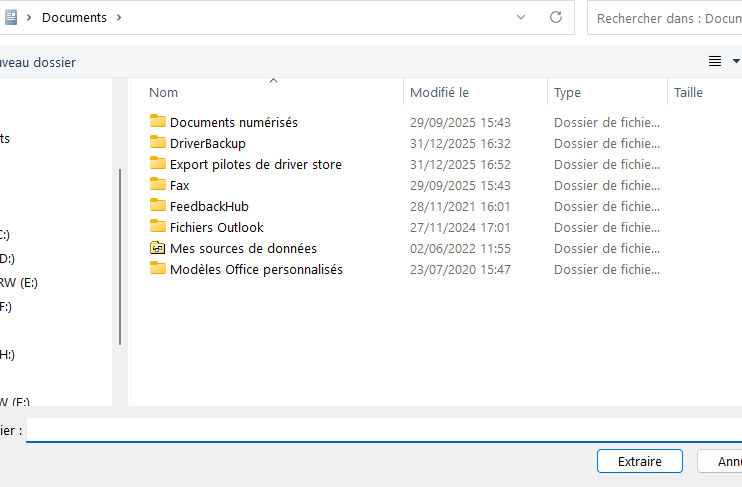Click the type cell of FeedbackHub row

[x=607, y=206]
